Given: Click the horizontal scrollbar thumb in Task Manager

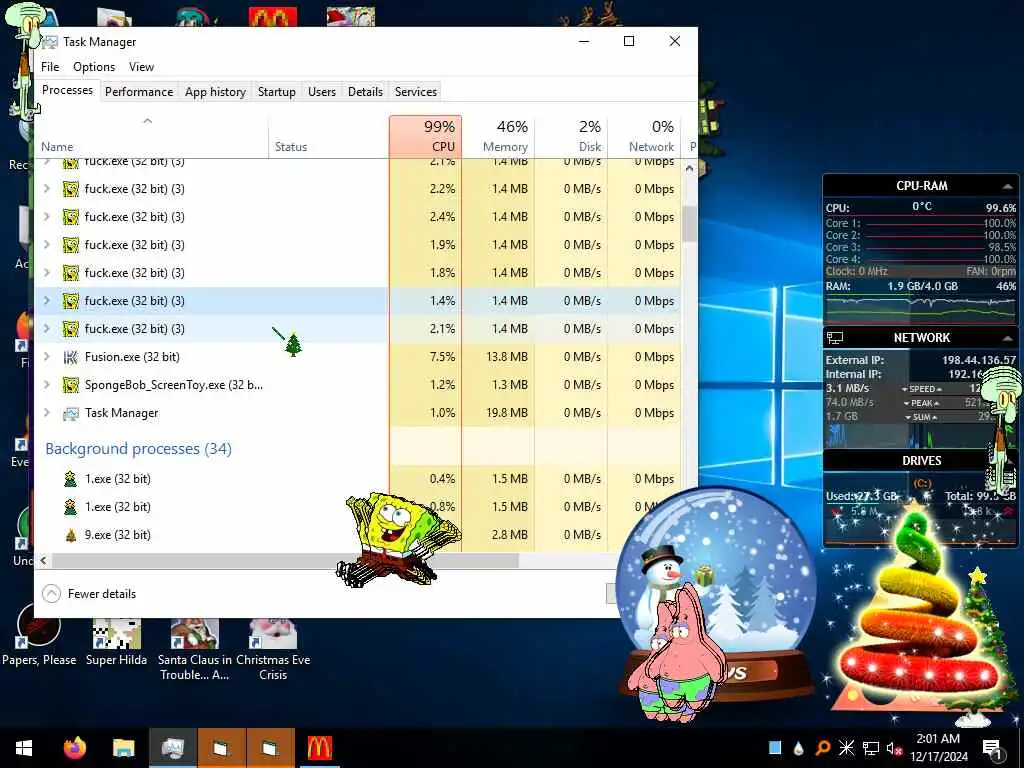Looking at the screenshot, I should pos(285,560).
